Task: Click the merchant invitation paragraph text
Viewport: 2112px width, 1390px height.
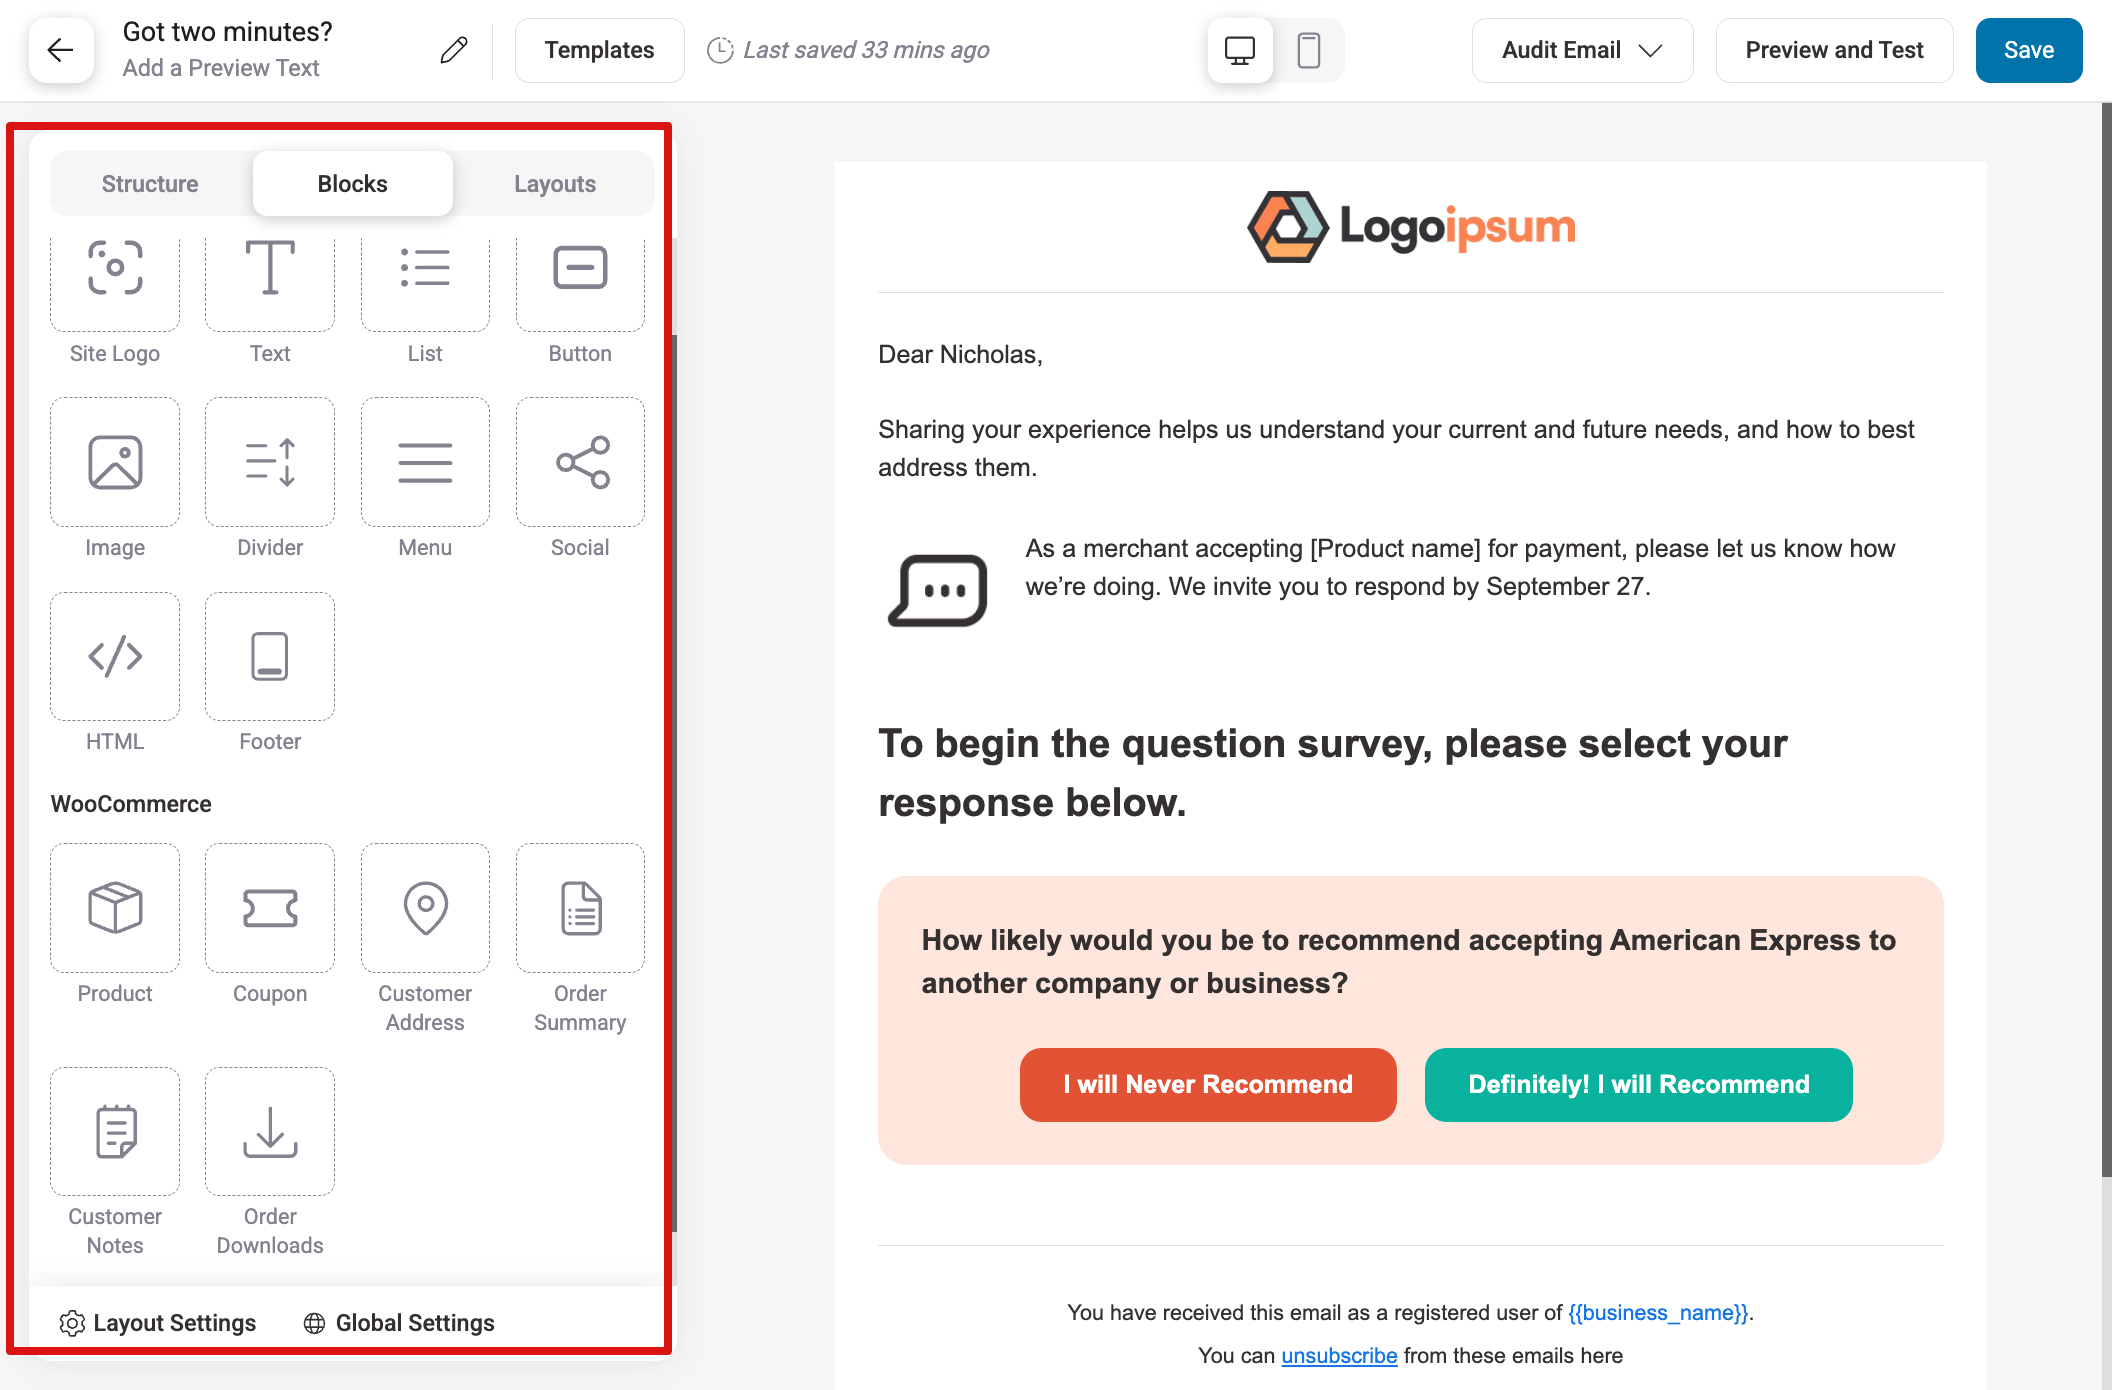Action: 1460,567
